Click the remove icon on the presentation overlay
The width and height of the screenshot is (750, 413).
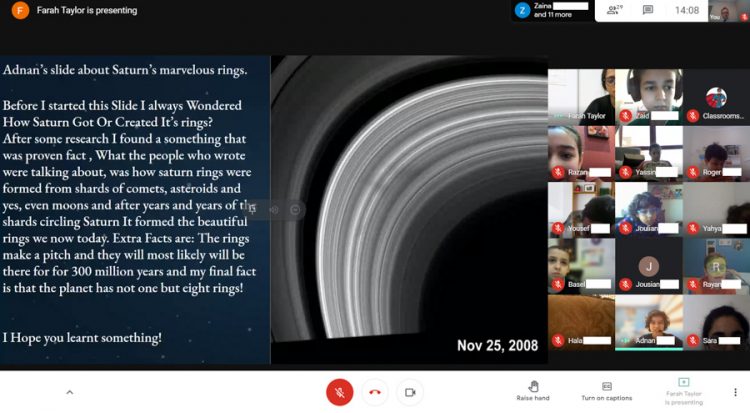[296, 209]
